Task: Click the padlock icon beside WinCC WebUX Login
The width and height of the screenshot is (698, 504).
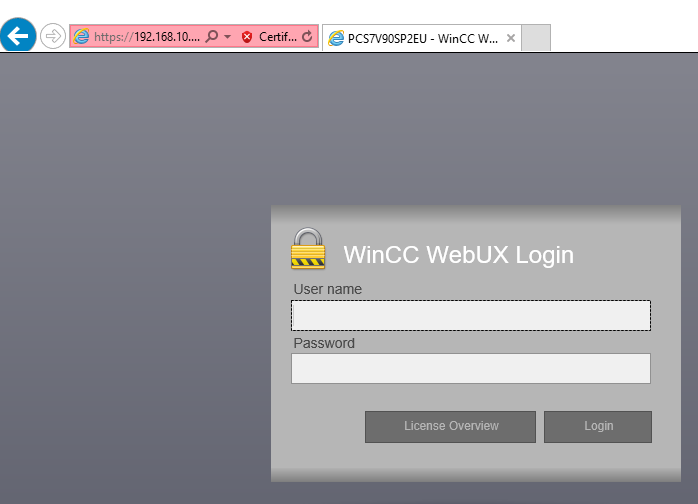Action: [308, 248]
